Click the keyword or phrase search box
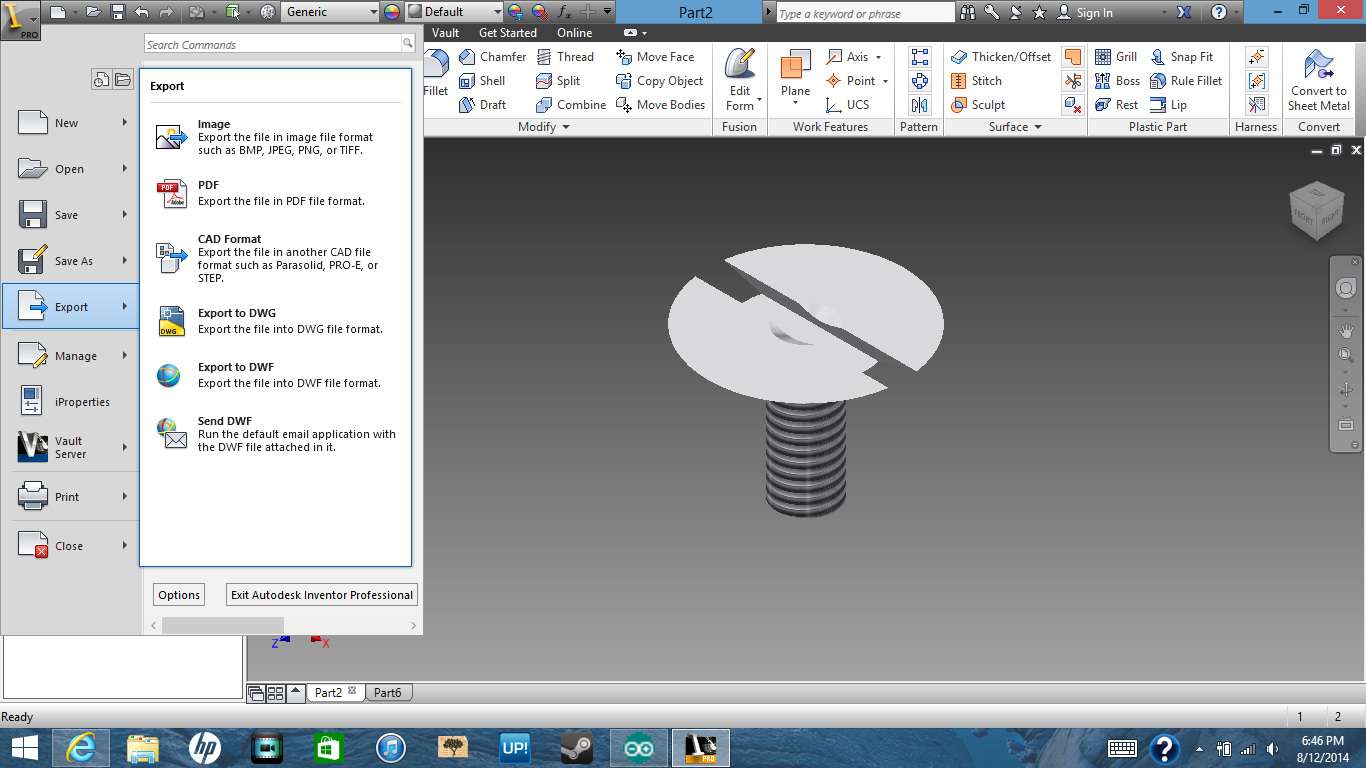 pos(865,13)
